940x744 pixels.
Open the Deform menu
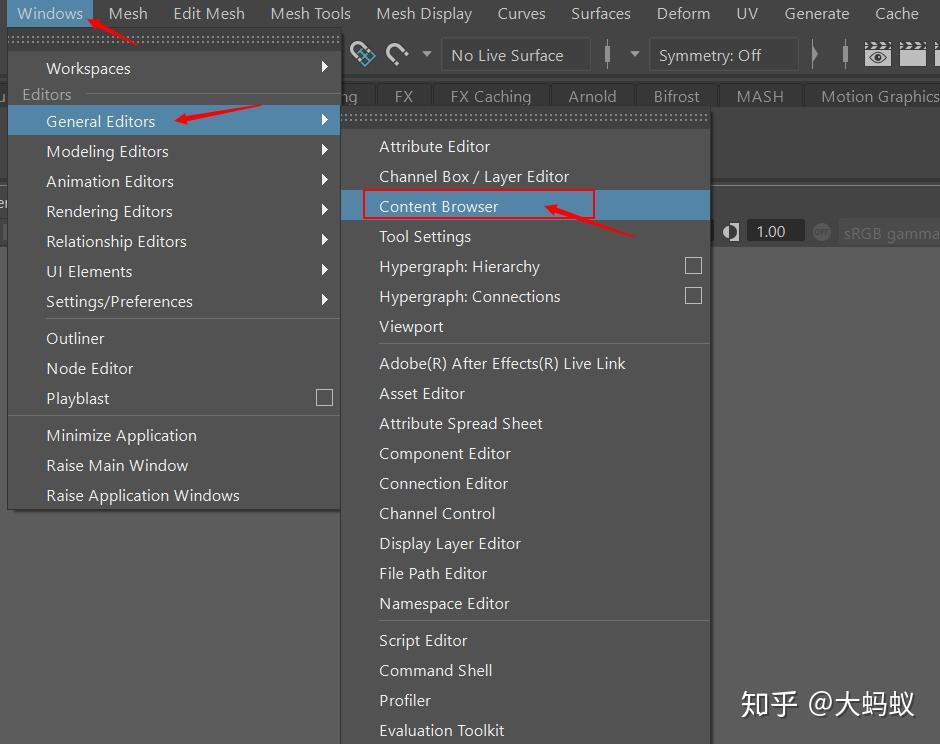(x=683, y=13)
